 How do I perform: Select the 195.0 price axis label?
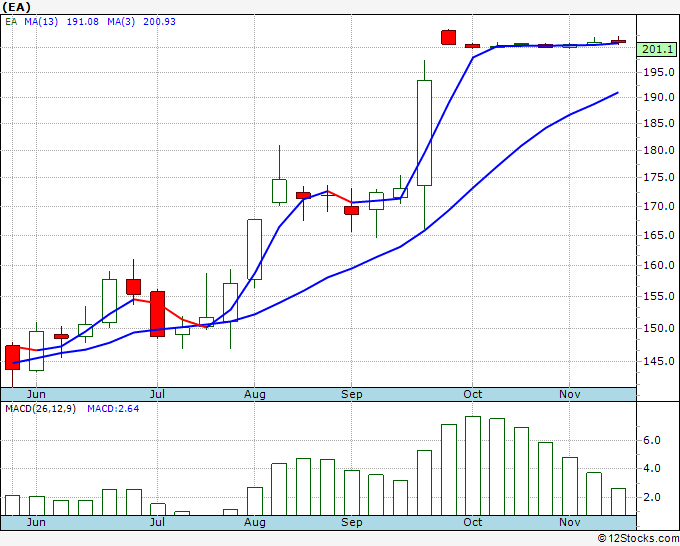point(659,72)
